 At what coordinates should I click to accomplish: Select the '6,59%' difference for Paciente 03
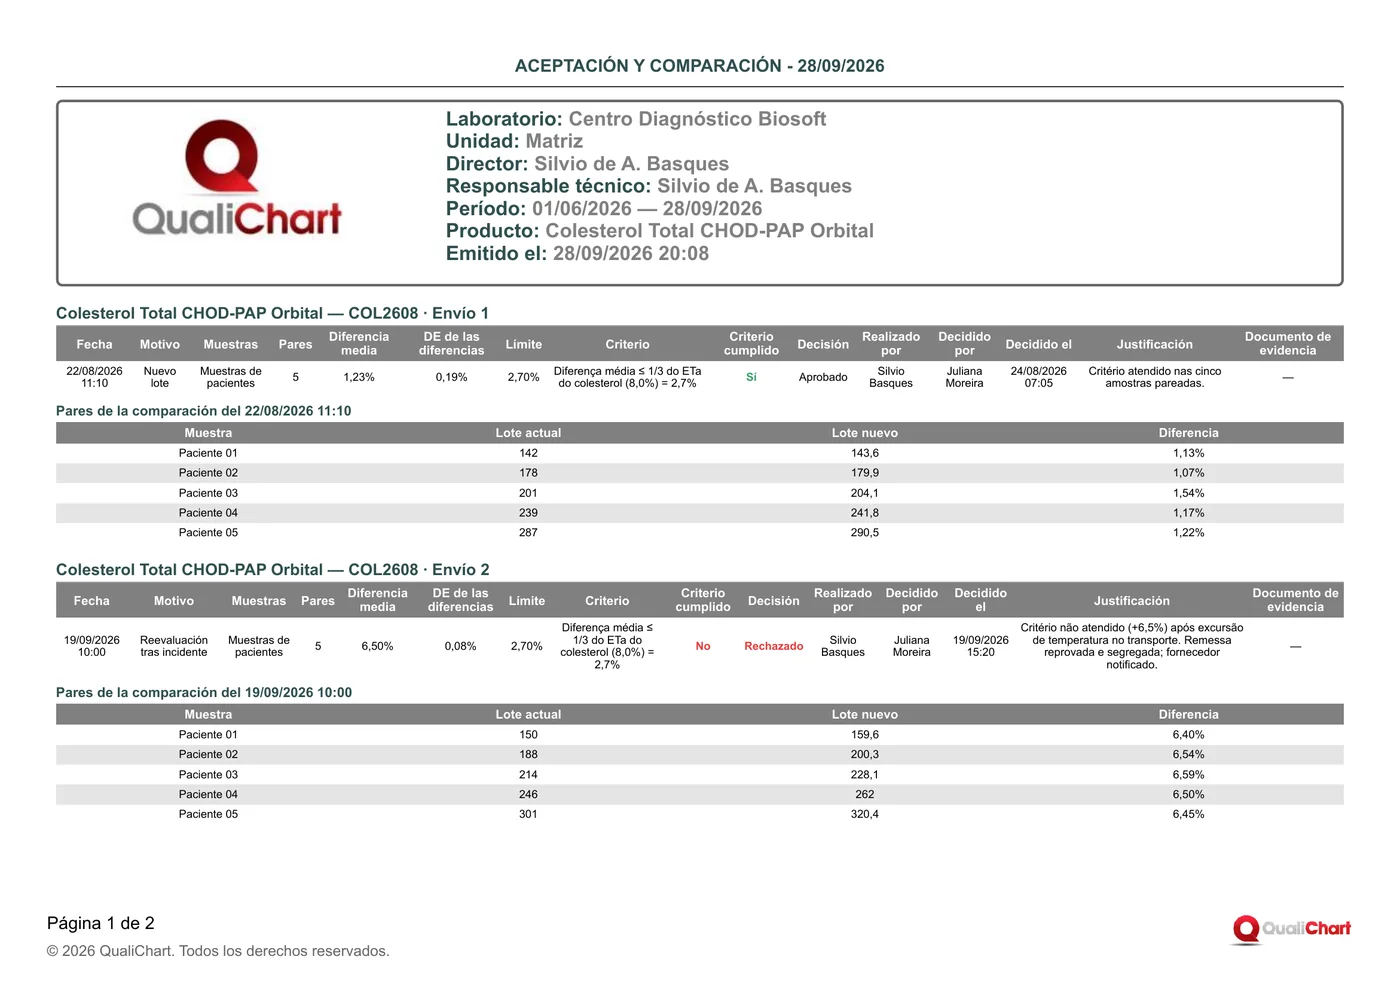pos(1189,775)
